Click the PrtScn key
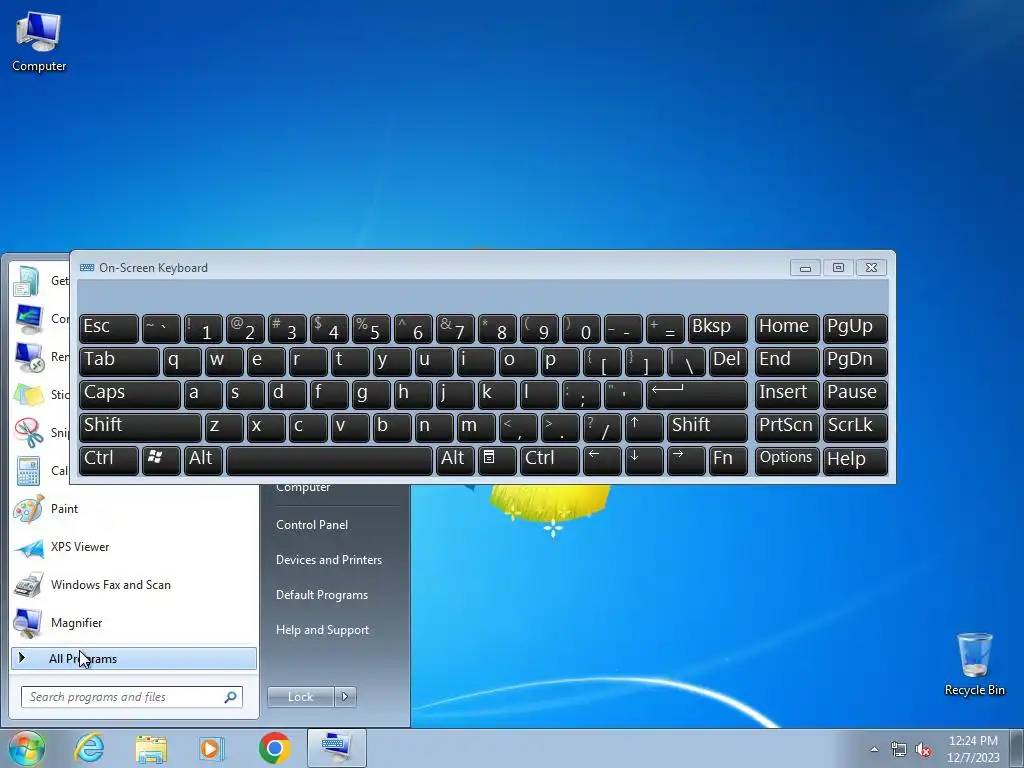The image size is (1024, 768). pos(786,427)
